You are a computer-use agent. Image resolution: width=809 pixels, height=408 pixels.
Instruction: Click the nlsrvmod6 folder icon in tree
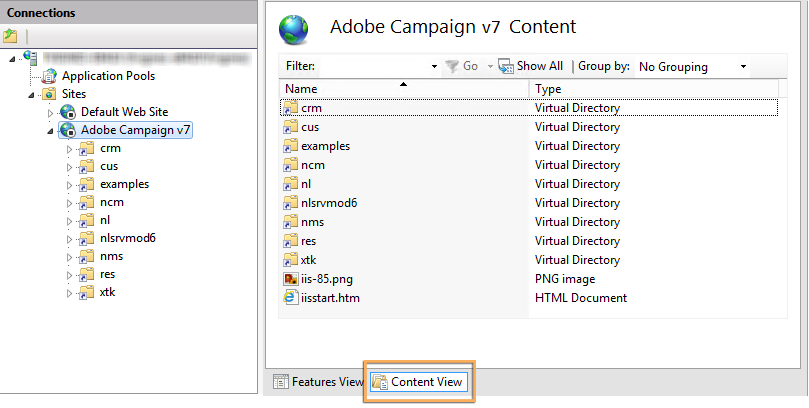click(86, 239)
